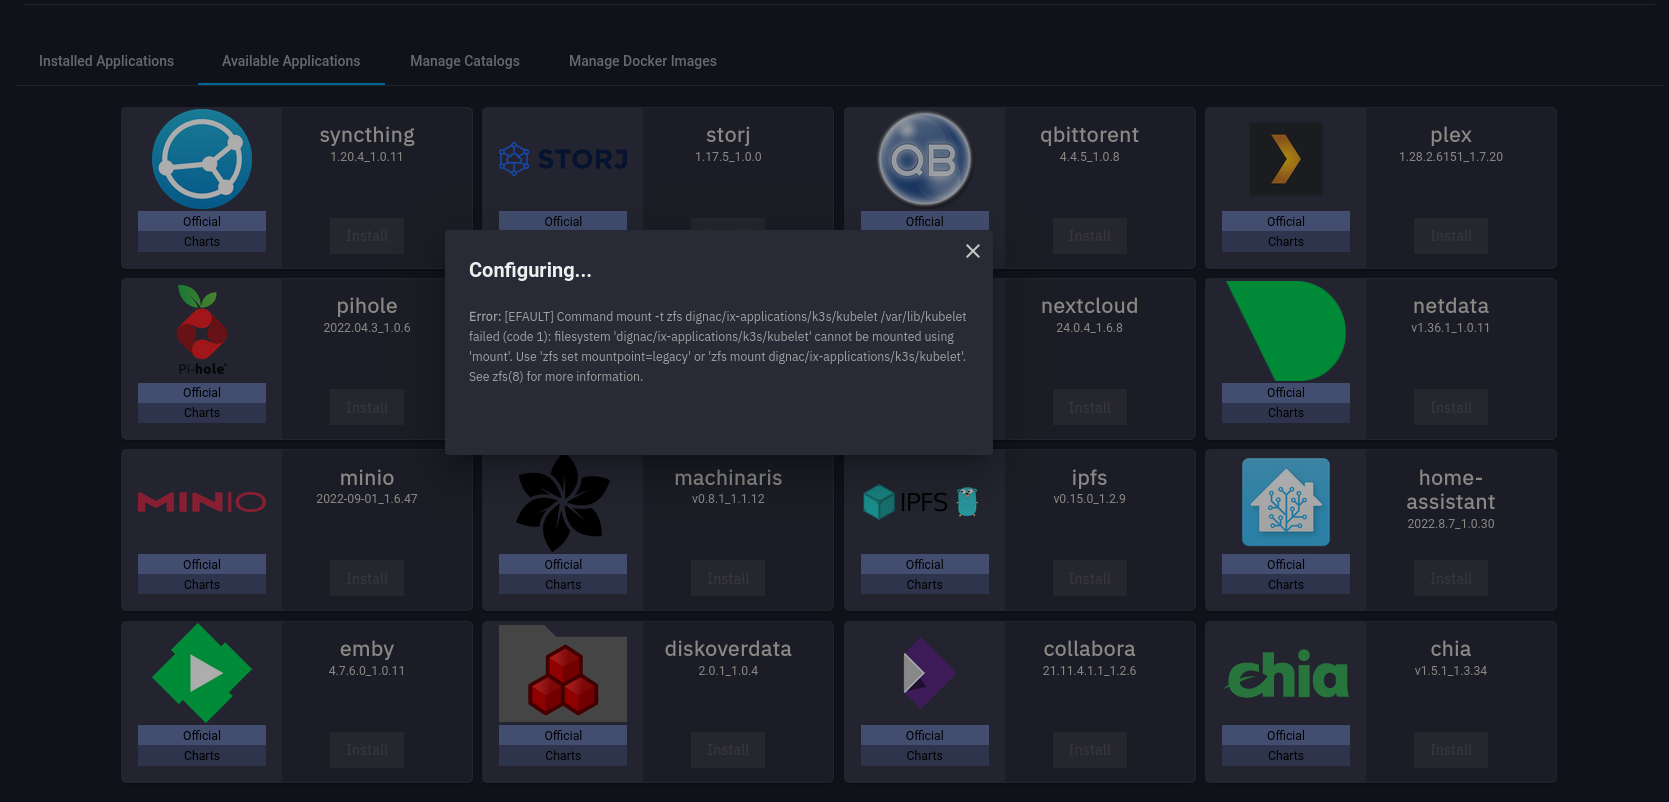Click the Chia green logo
Viewport: 1669px width, 802px height.
pos(1288,675)
